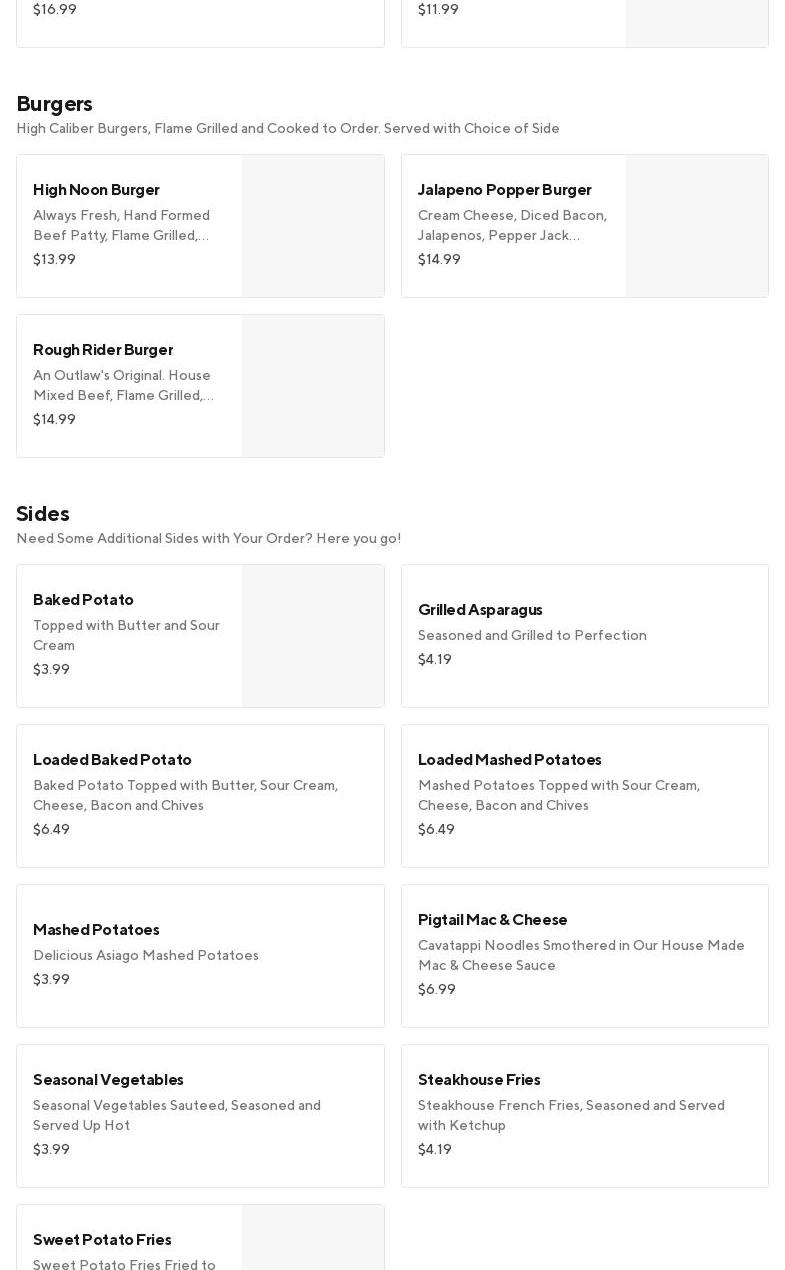Viewport: 785px width, 1270px height.
Task: Open the Loaded Mashed Potatoes card
Action: 584,796
